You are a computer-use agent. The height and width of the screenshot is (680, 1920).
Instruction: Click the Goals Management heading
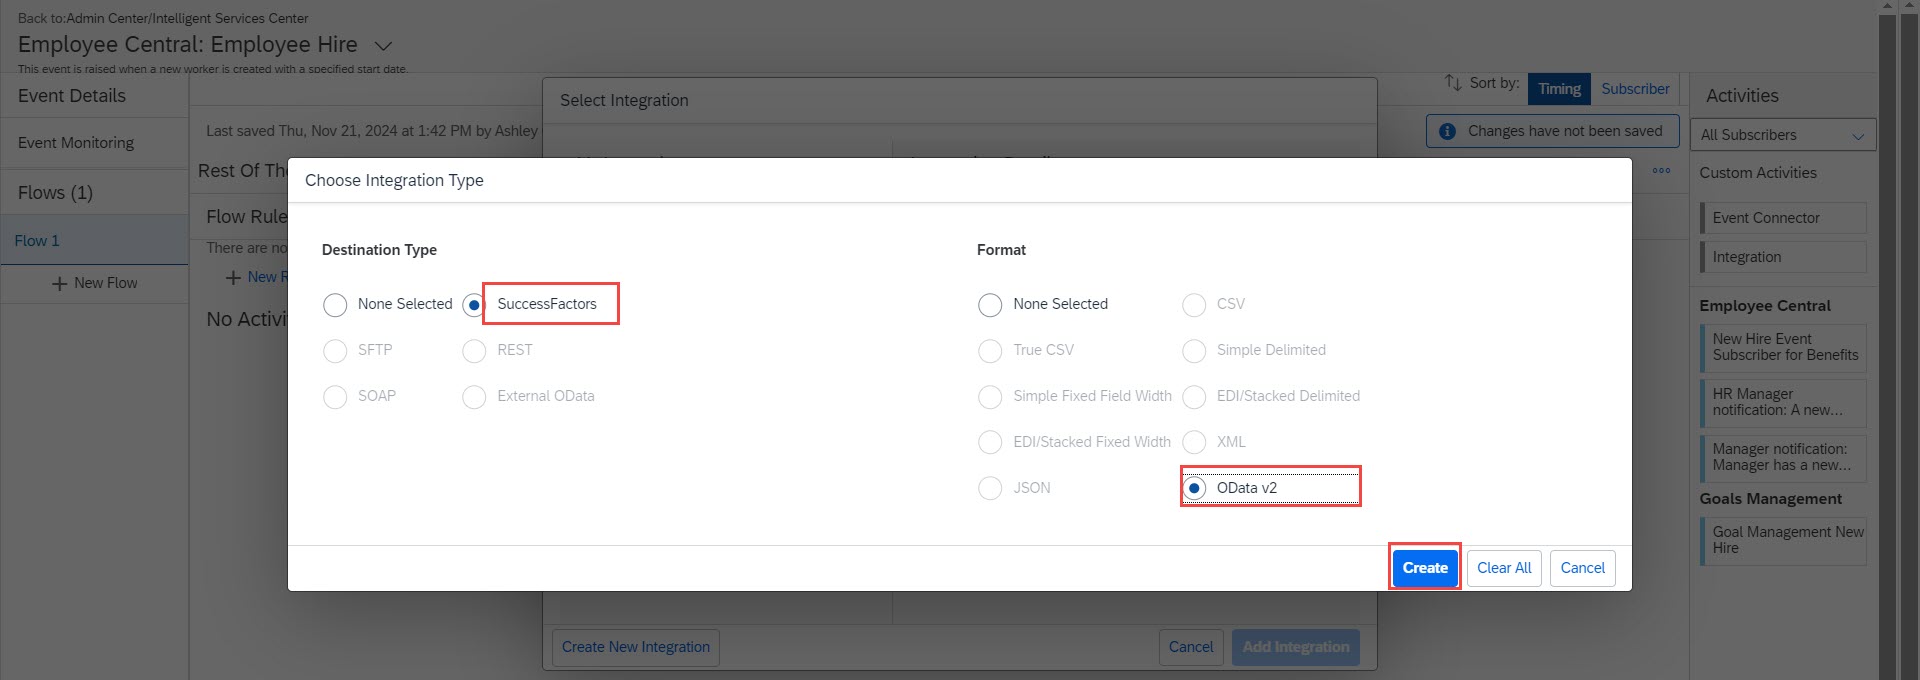click(1770, 499)
